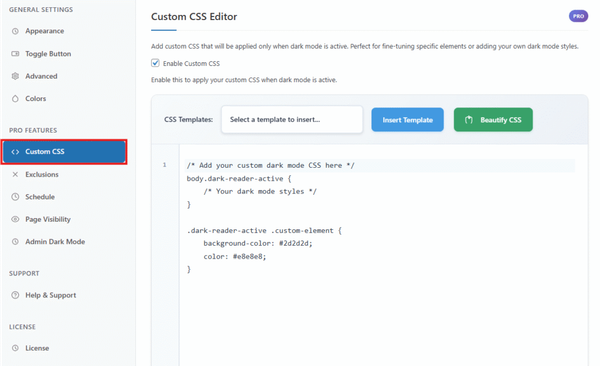Viewport: 600px width, 366px height.
Task: Go to Toggle Button settings
Action: tap(48, 54)
